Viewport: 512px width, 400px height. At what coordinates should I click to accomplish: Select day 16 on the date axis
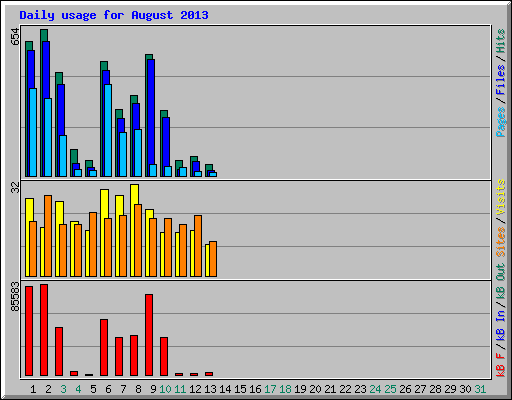point(255,389)
